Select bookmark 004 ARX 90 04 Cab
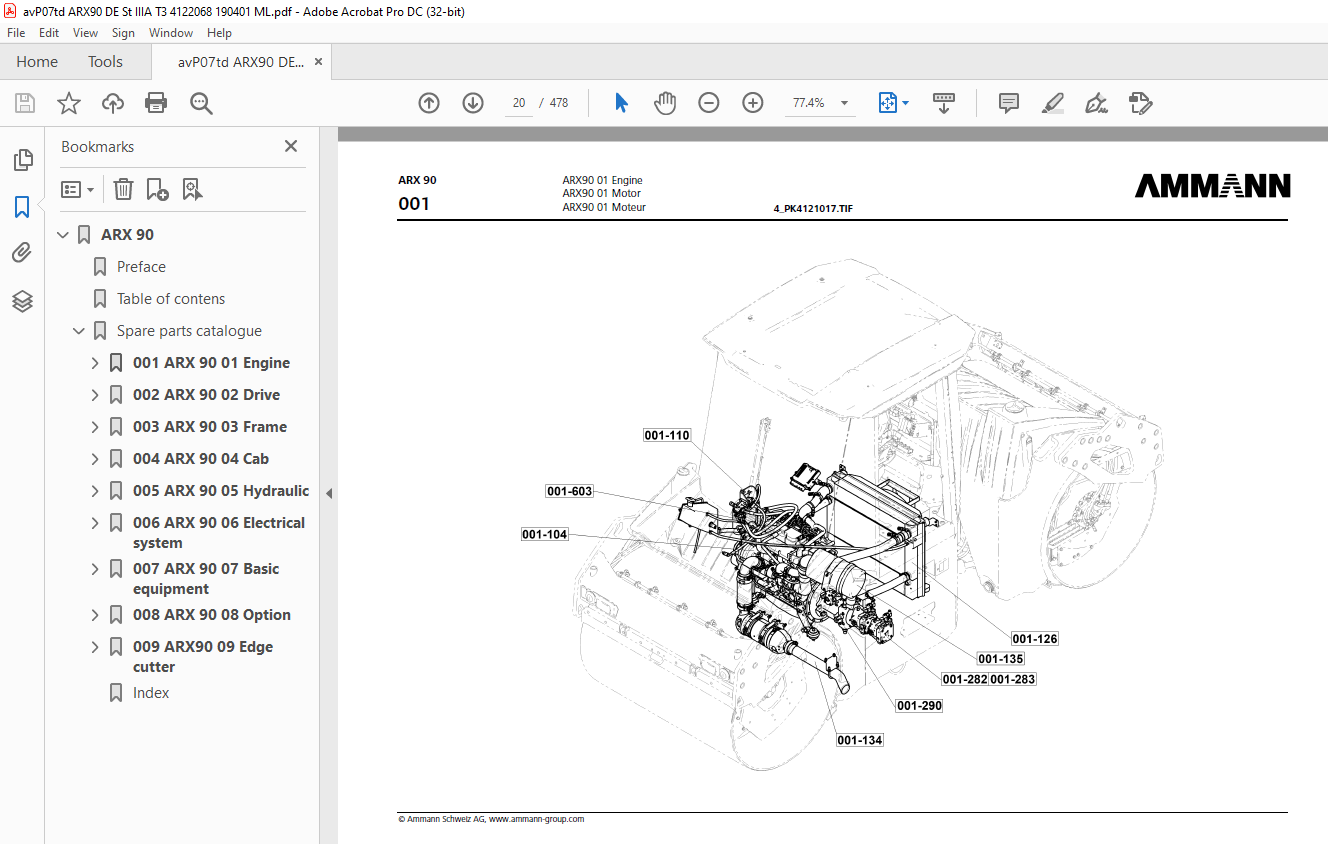This screenshot has height=844, width=1328. (x=201, y=459)
